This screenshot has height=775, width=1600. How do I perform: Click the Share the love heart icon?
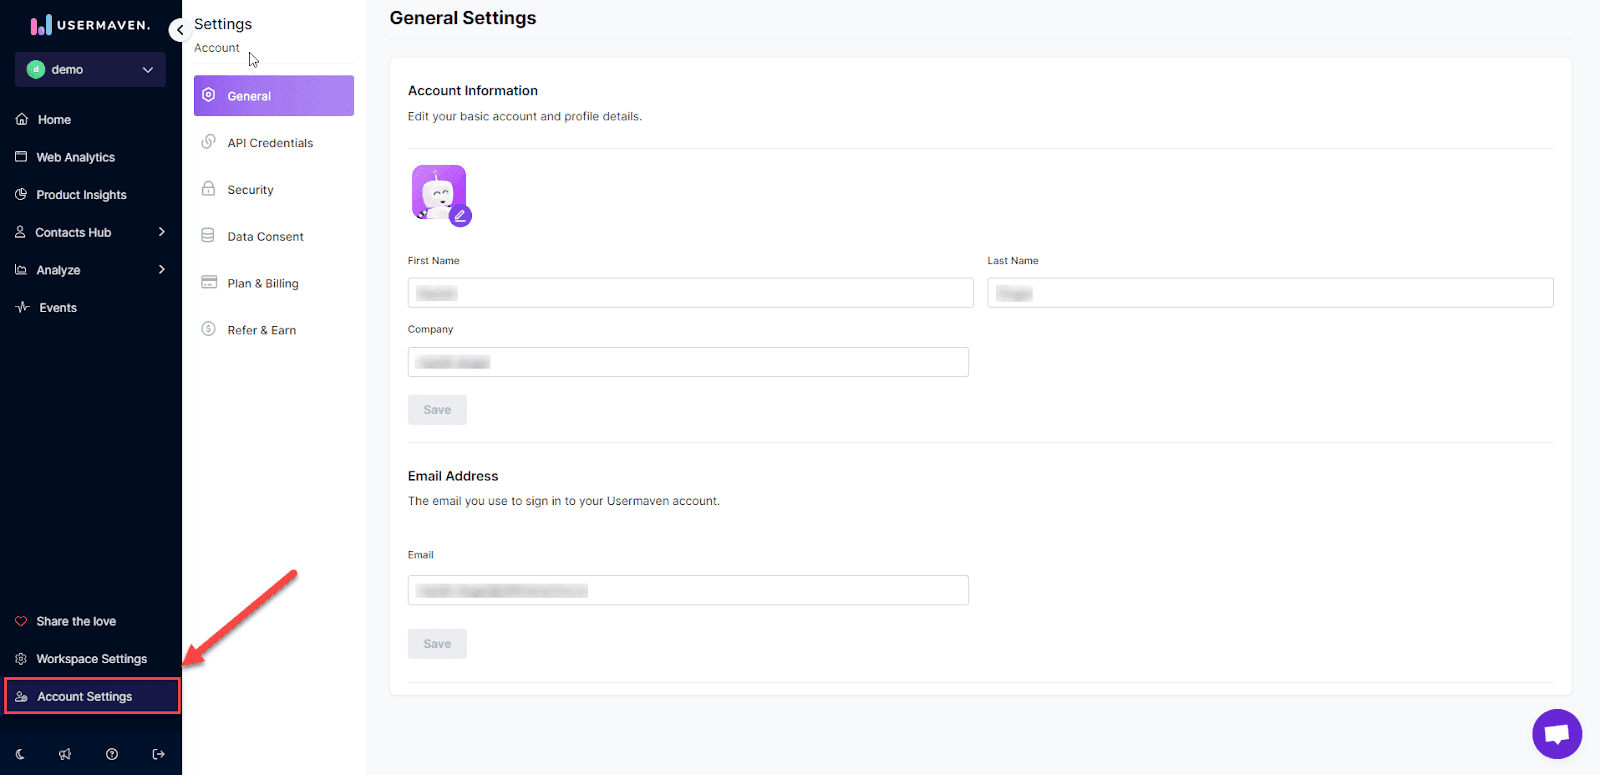[21, 621]
